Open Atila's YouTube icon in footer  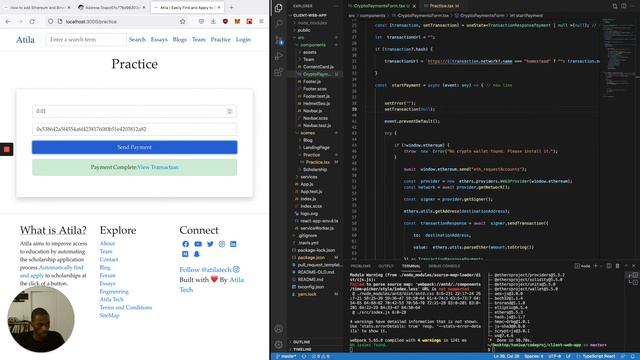click(x=198, y=244)
